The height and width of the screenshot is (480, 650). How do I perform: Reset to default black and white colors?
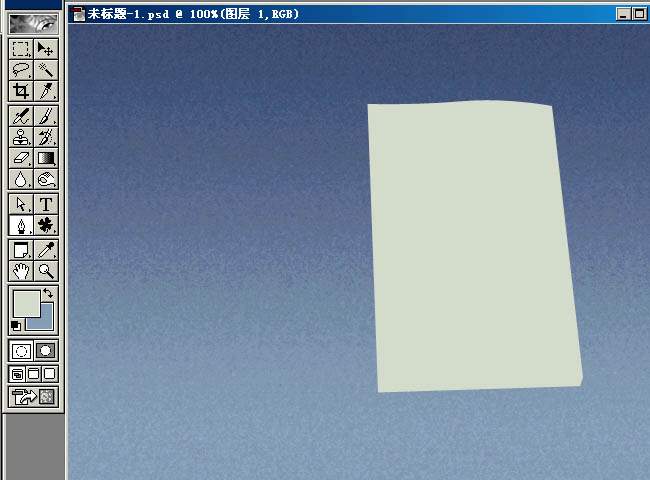click(16, 325)
